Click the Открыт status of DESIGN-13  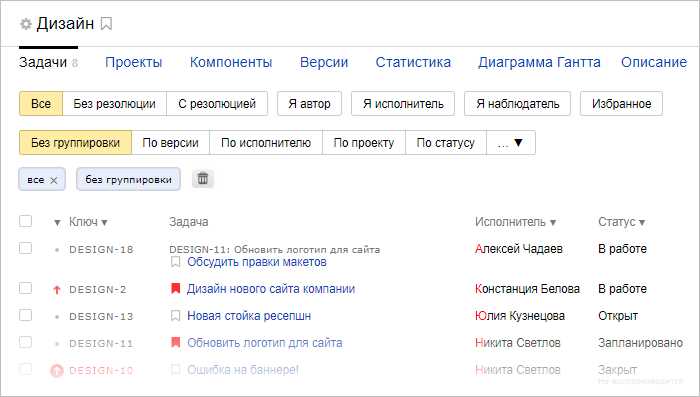[x=618, y=316]
